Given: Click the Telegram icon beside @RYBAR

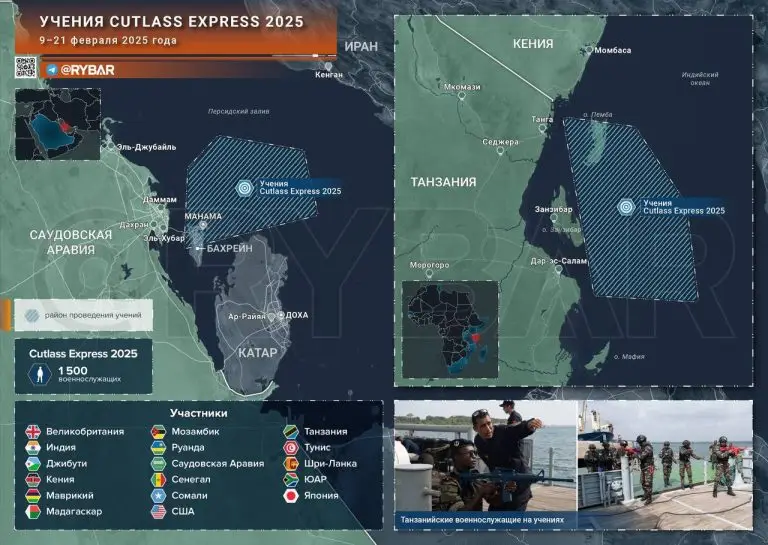Looking at the screenshot, I should [x=51, y=70].
